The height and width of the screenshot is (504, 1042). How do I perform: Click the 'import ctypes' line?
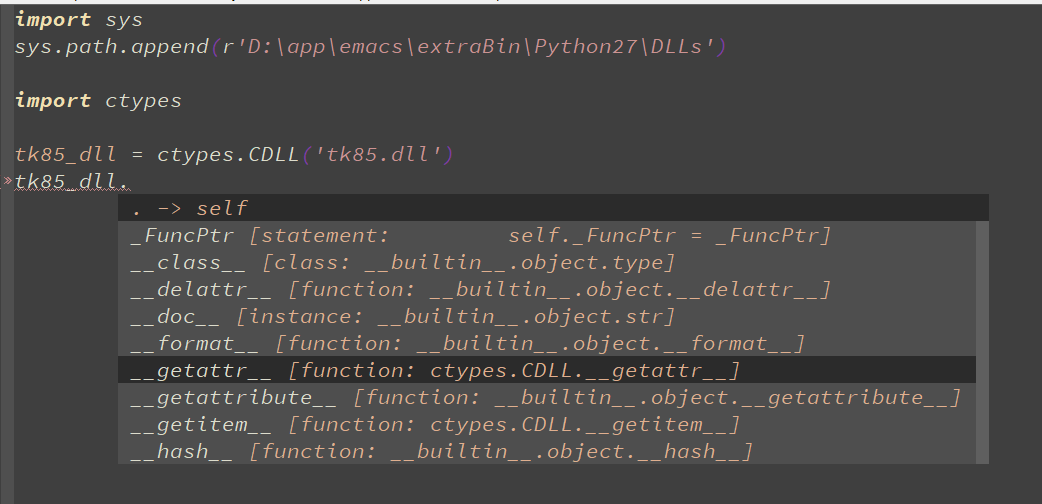[98, 101]
